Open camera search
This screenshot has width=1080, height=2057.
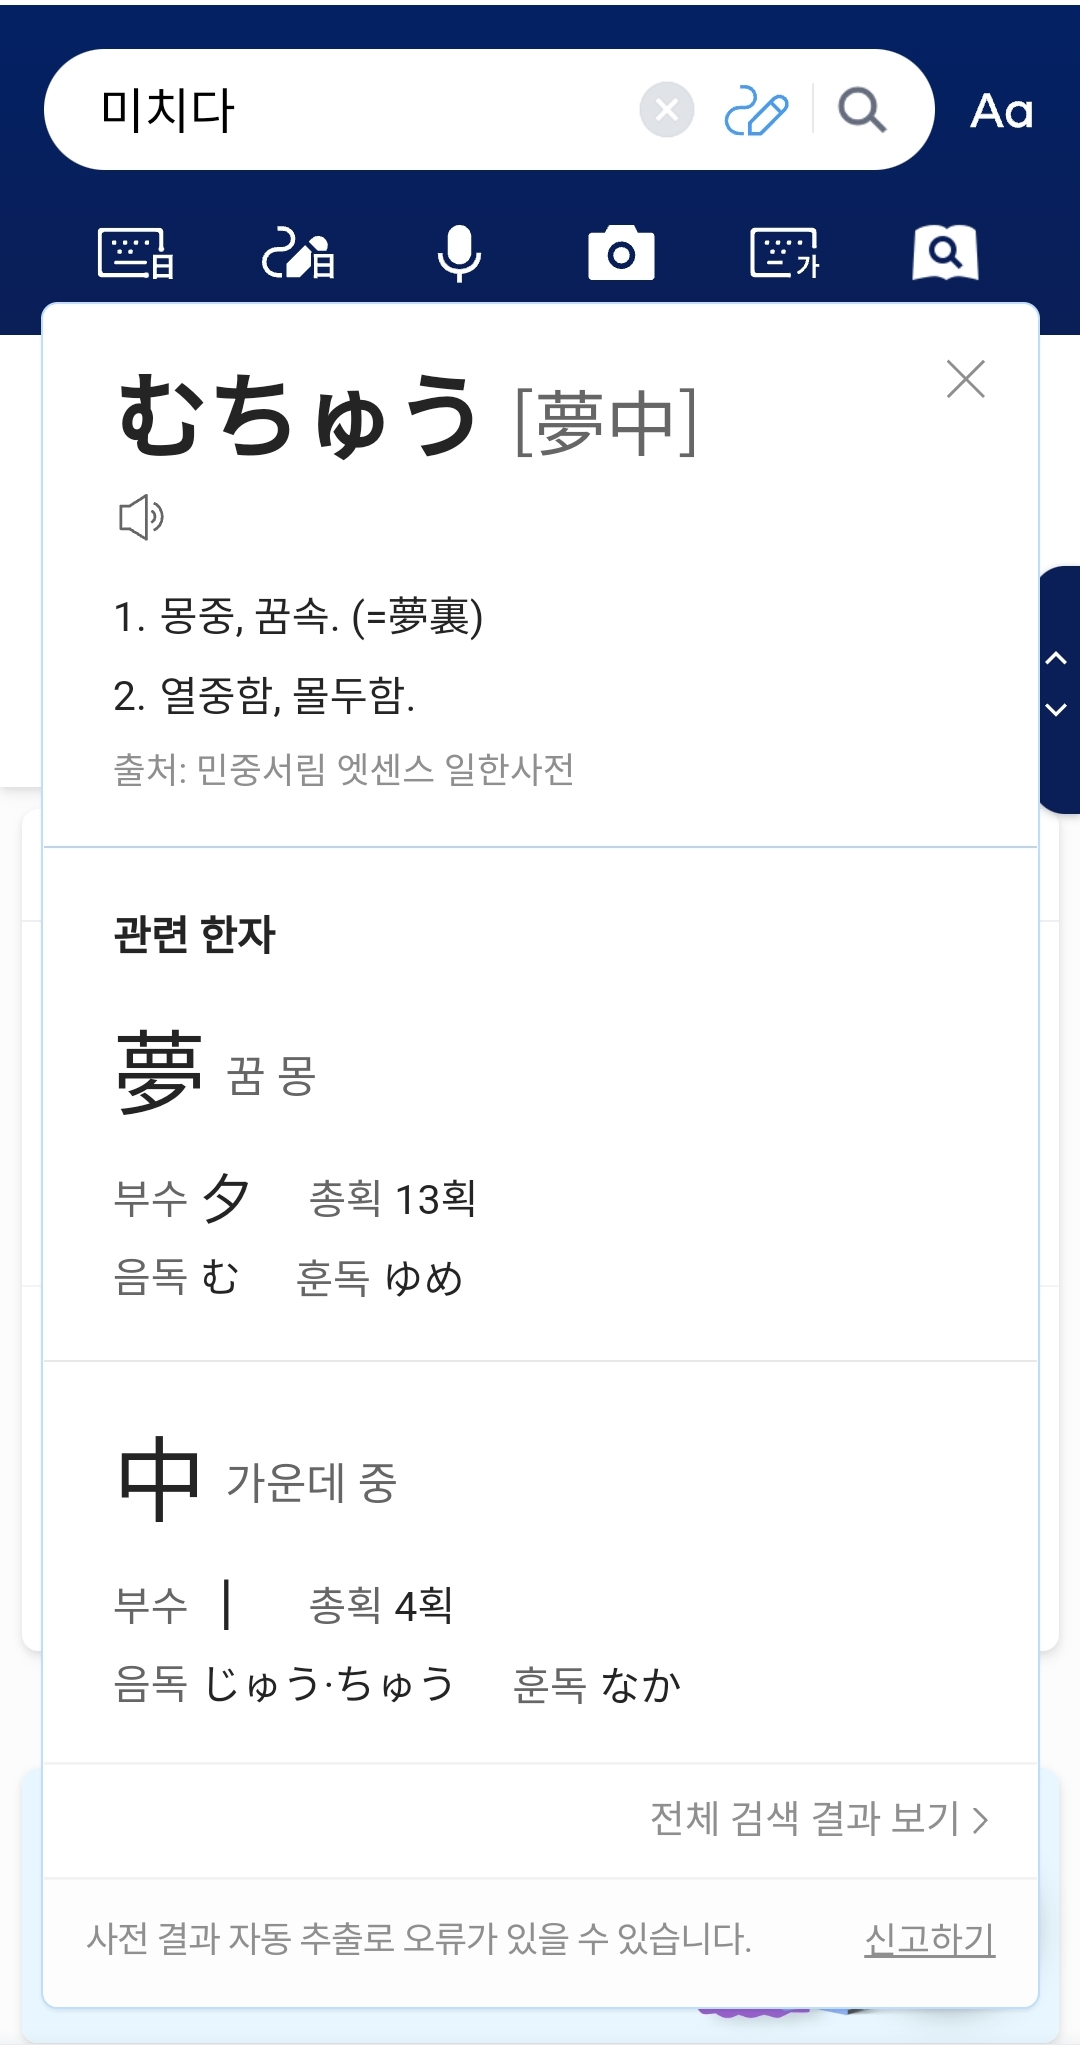coord(621,253)
